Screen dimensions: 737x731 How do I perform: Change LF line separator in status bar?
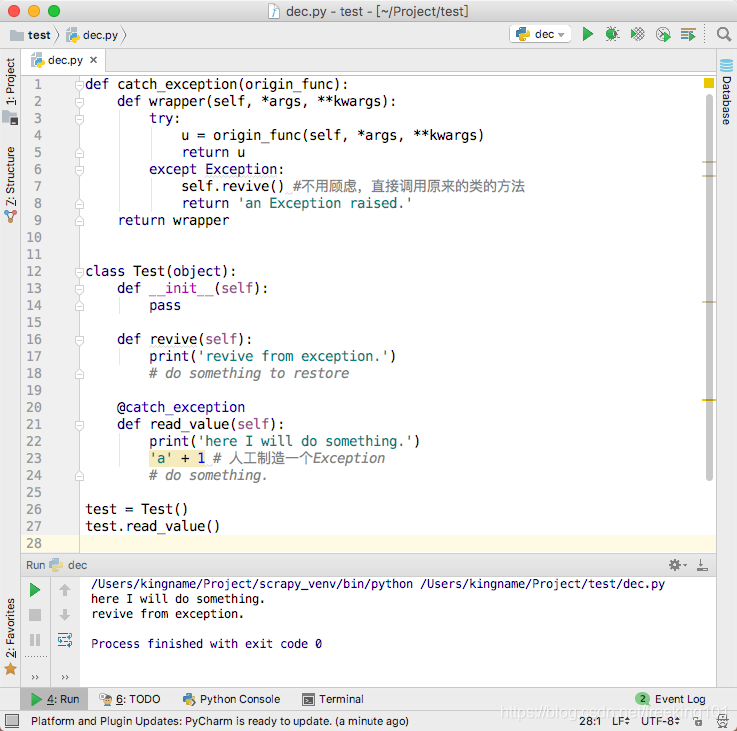point(620,721)
